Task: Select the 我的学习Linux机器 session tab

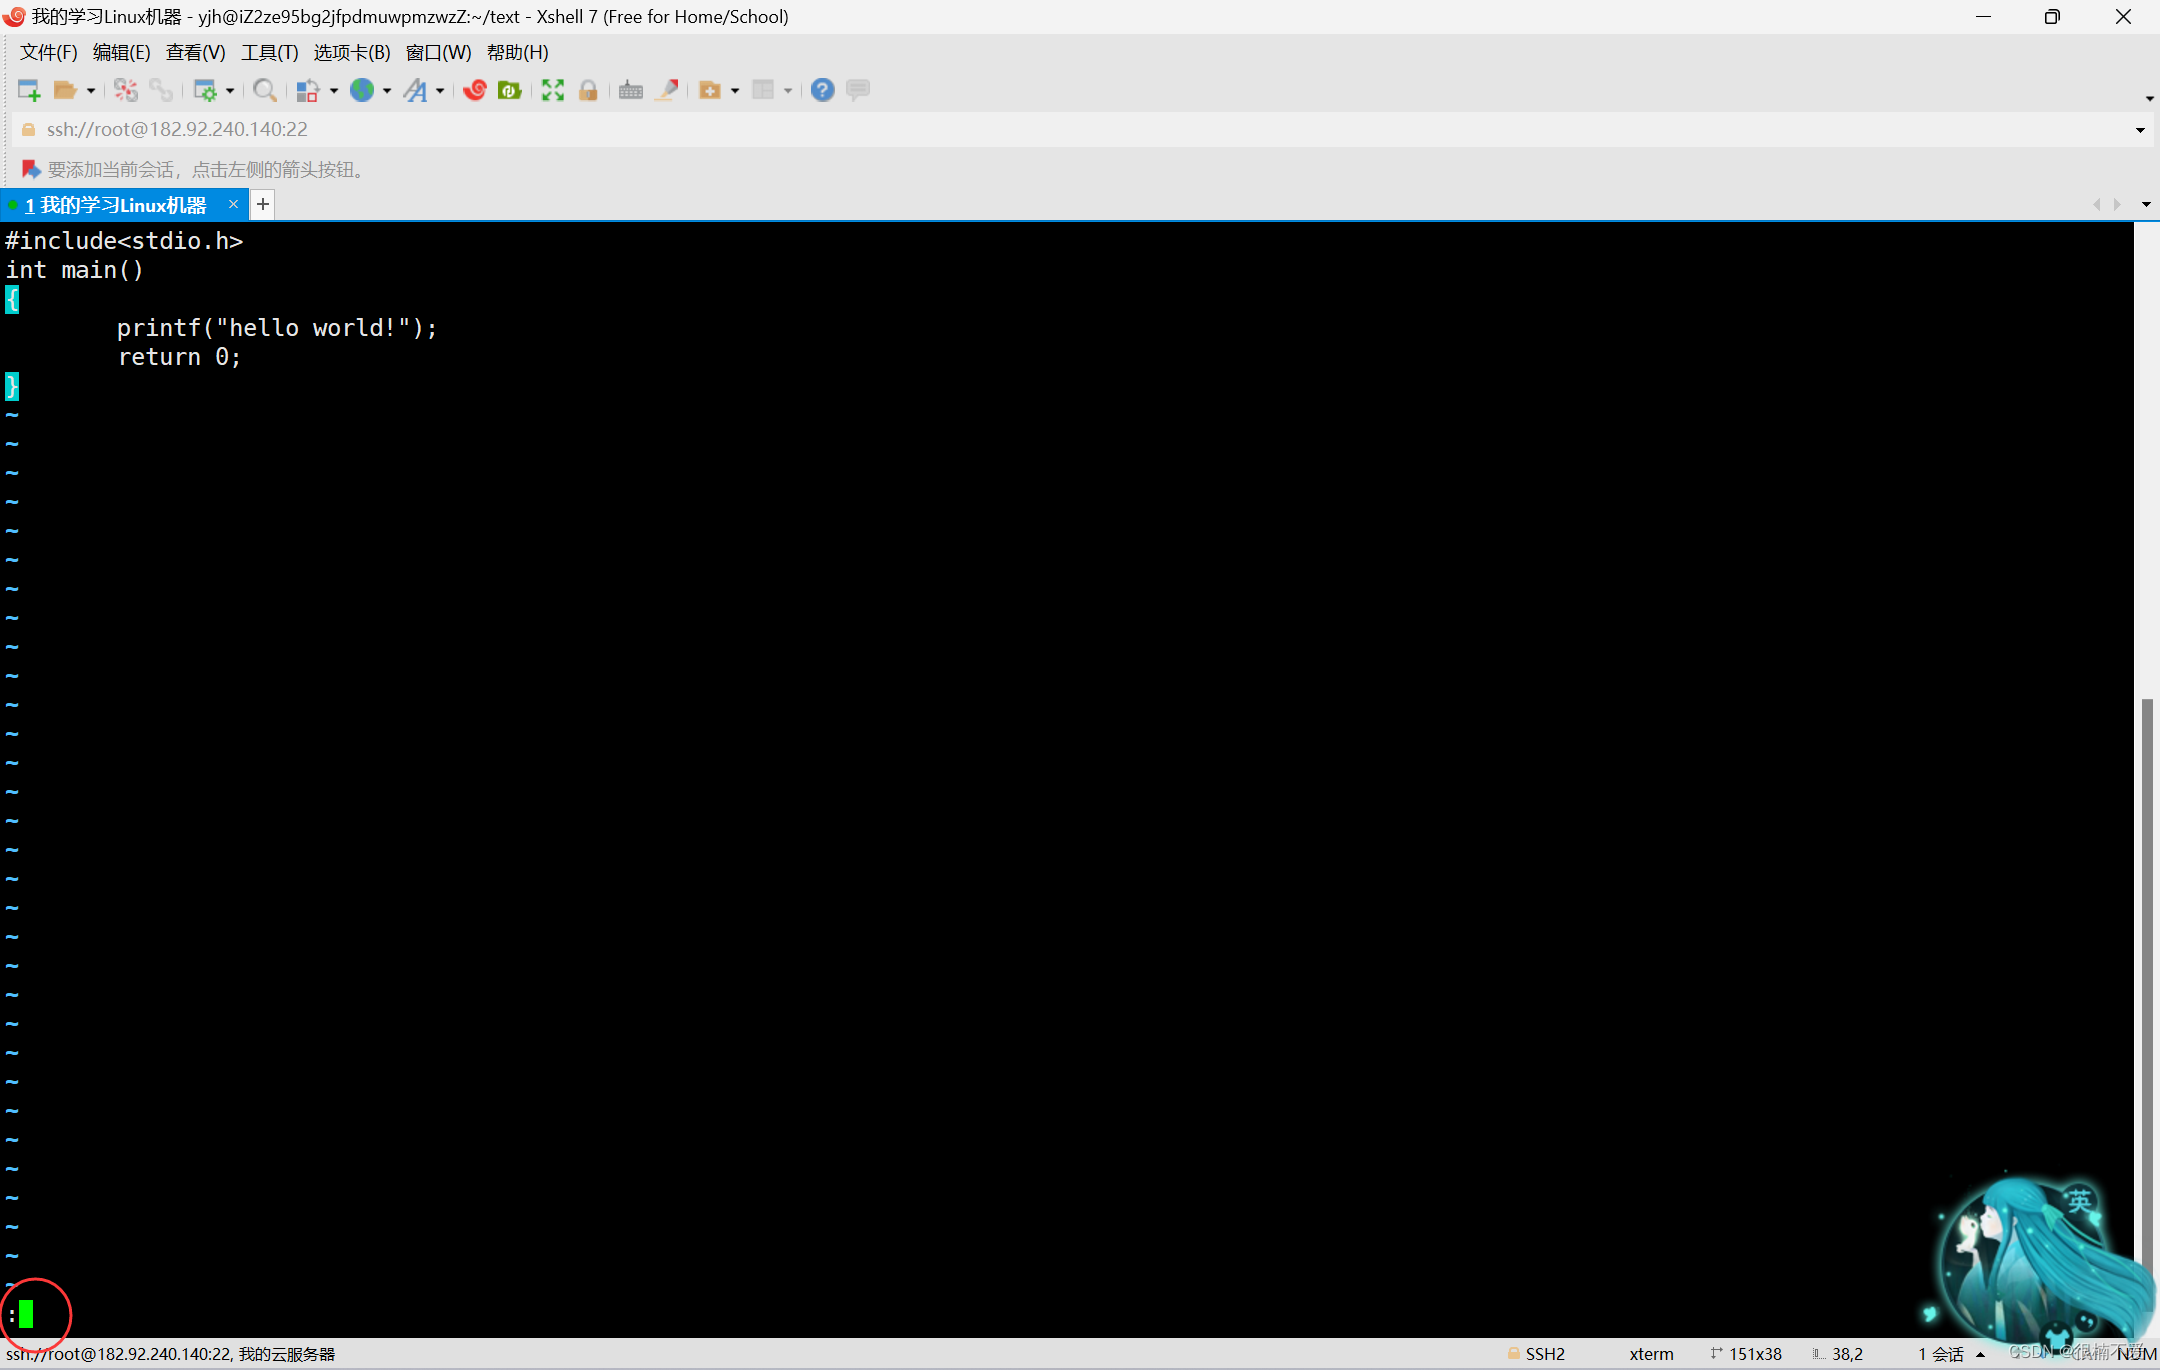Action: 116,205
